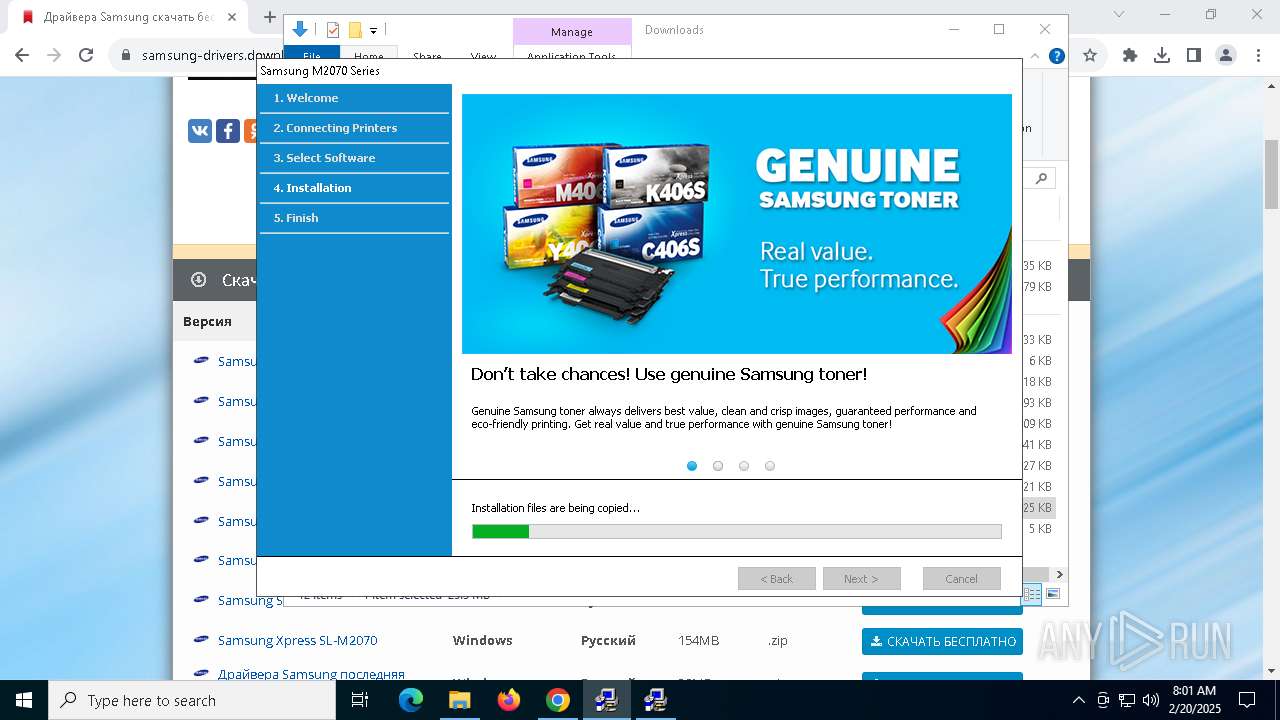Image resolution: width=1280 pixels, height=720 pixels.
Task: Toggle Chrome side panel icon
Action: click(1194, 55)
